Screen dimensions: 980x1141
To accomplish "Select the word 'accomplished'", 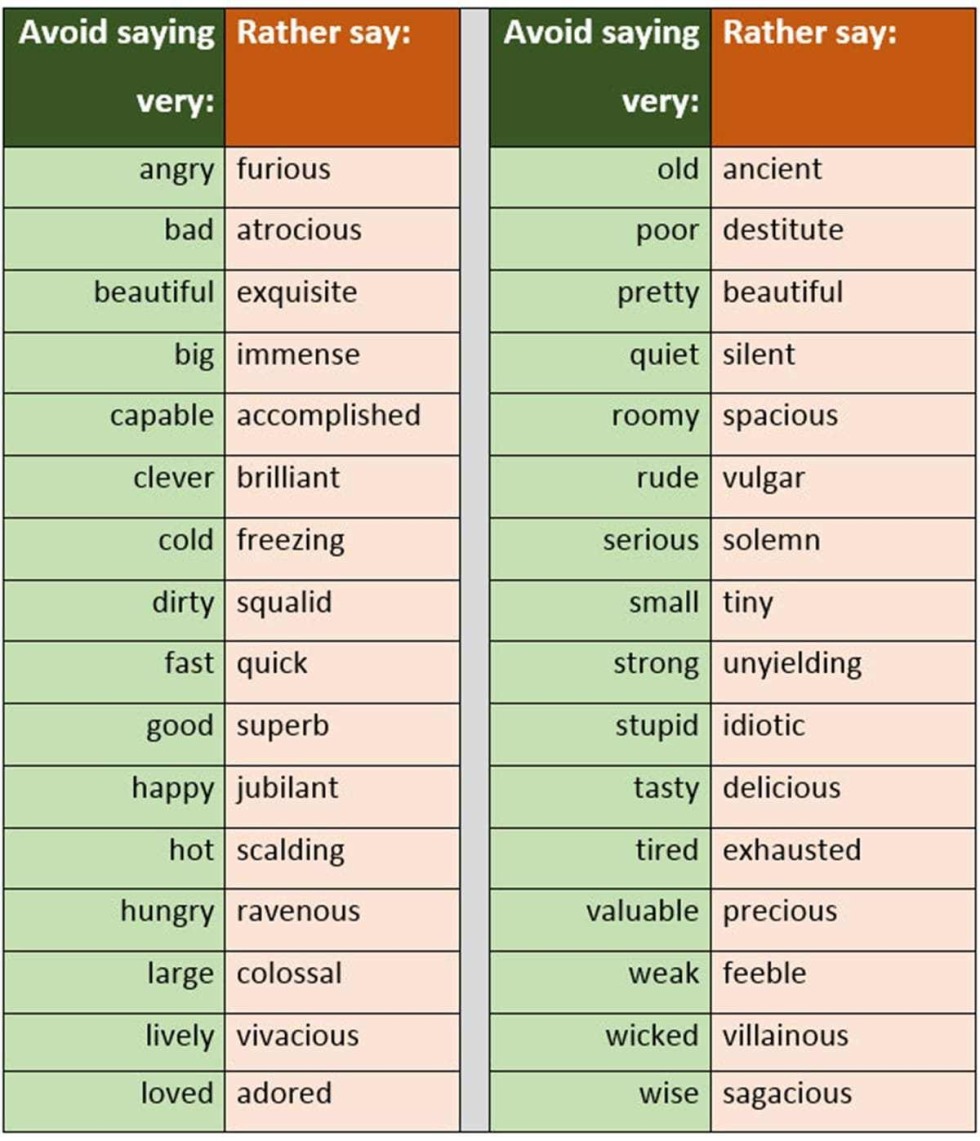I will pos(328,416).
